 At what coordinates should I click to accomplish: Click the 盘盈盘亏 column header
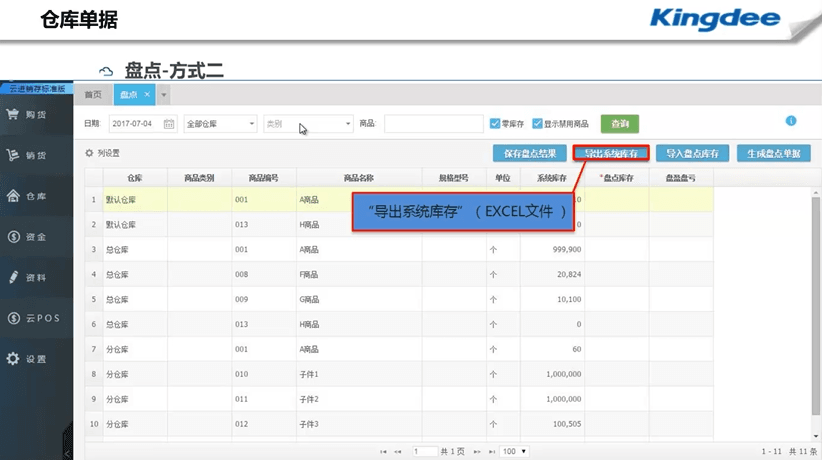coord(681,178)
